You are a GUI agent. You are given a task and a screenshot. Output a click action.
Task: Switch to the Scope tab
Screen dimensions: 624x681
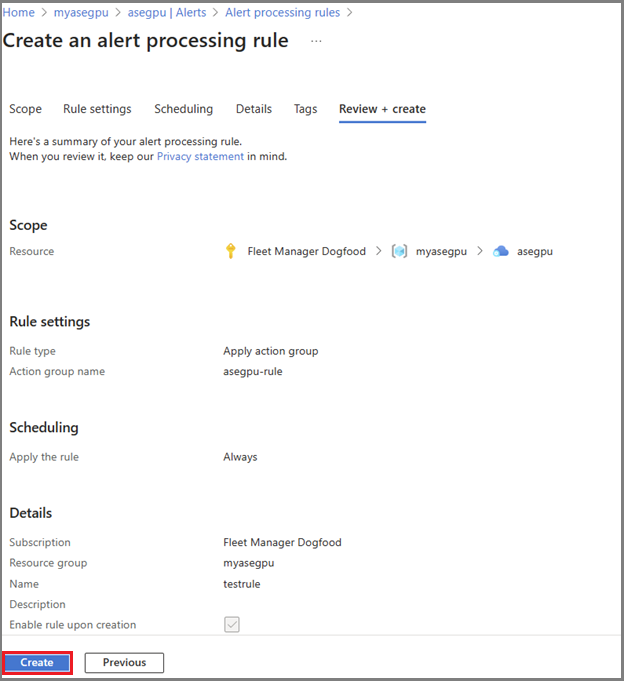(x=26, y=109)
